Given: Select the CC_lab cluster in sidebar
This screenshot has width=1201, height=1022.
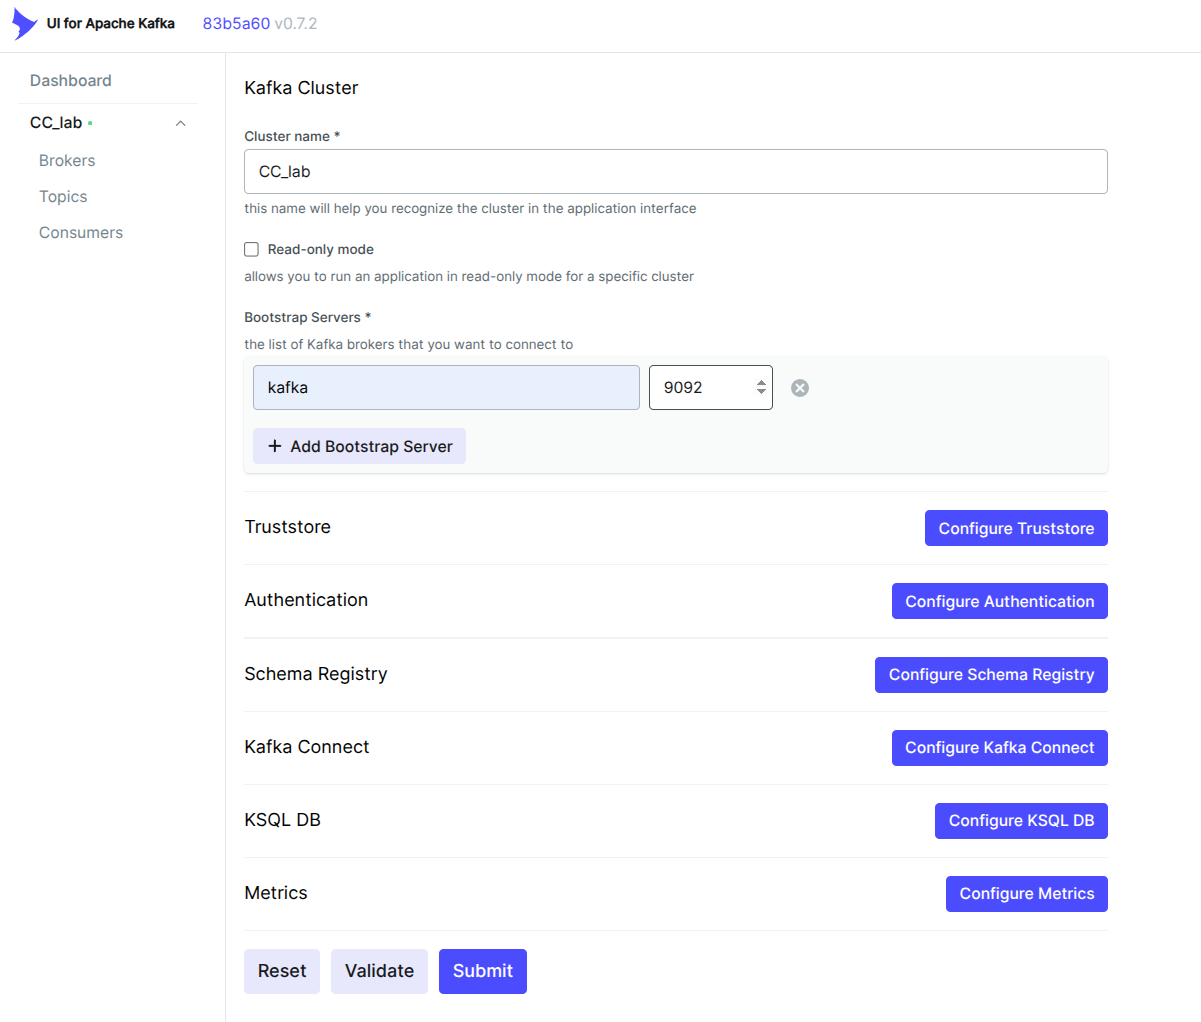Looking at the screenshot, I should pyautogui.click(x=57, y=122).
